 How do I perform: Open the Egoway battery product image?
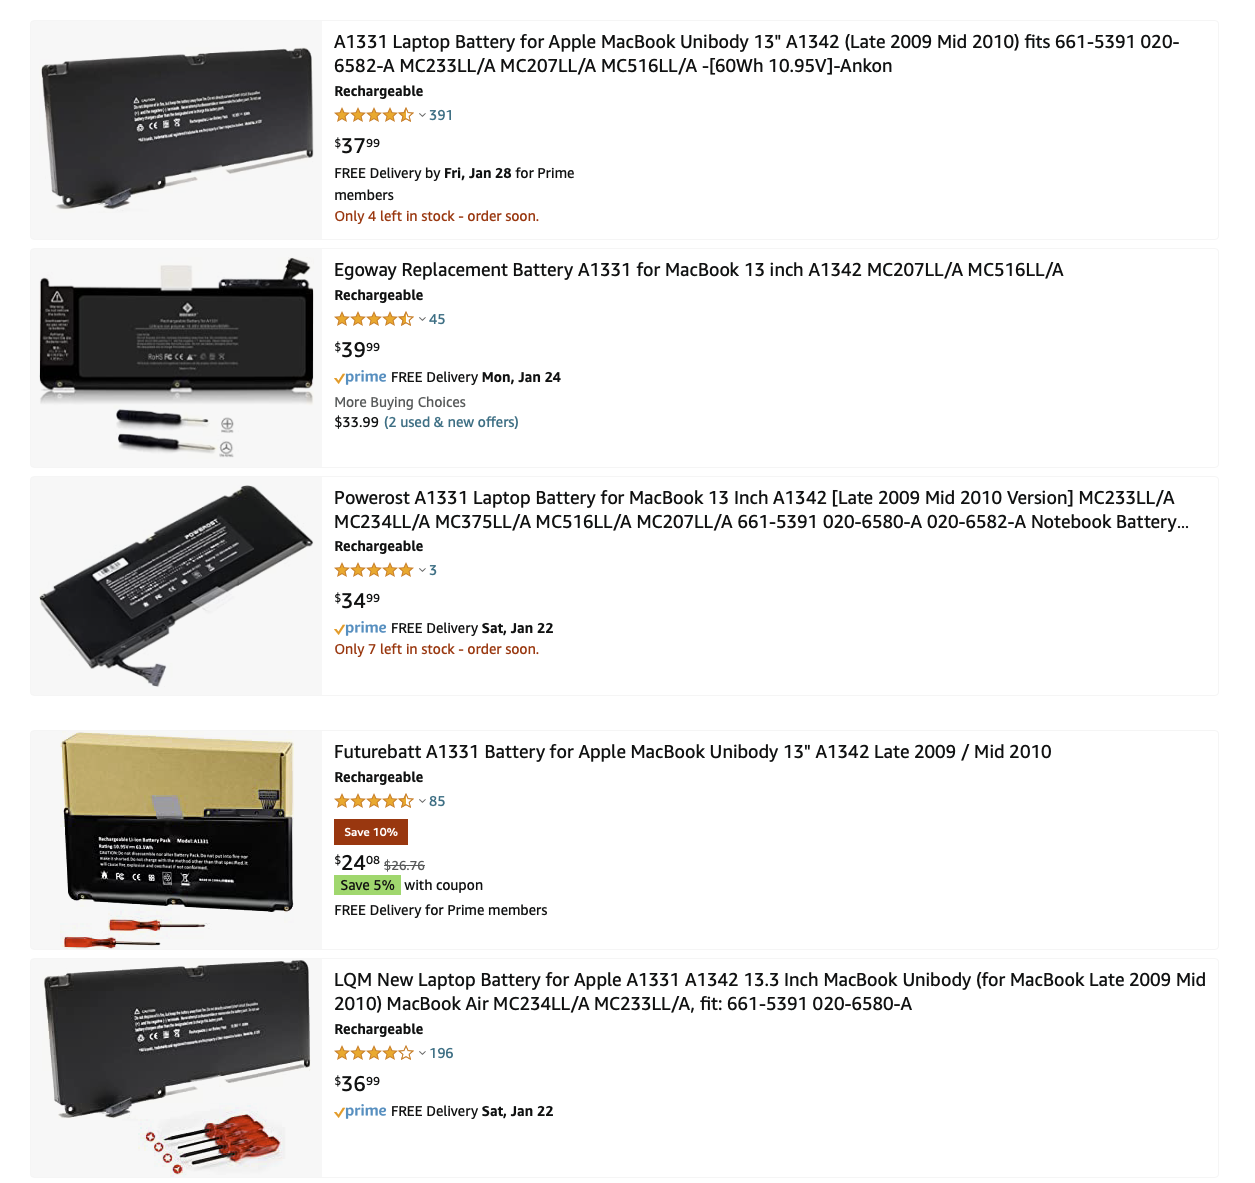[x=176, y=358]
